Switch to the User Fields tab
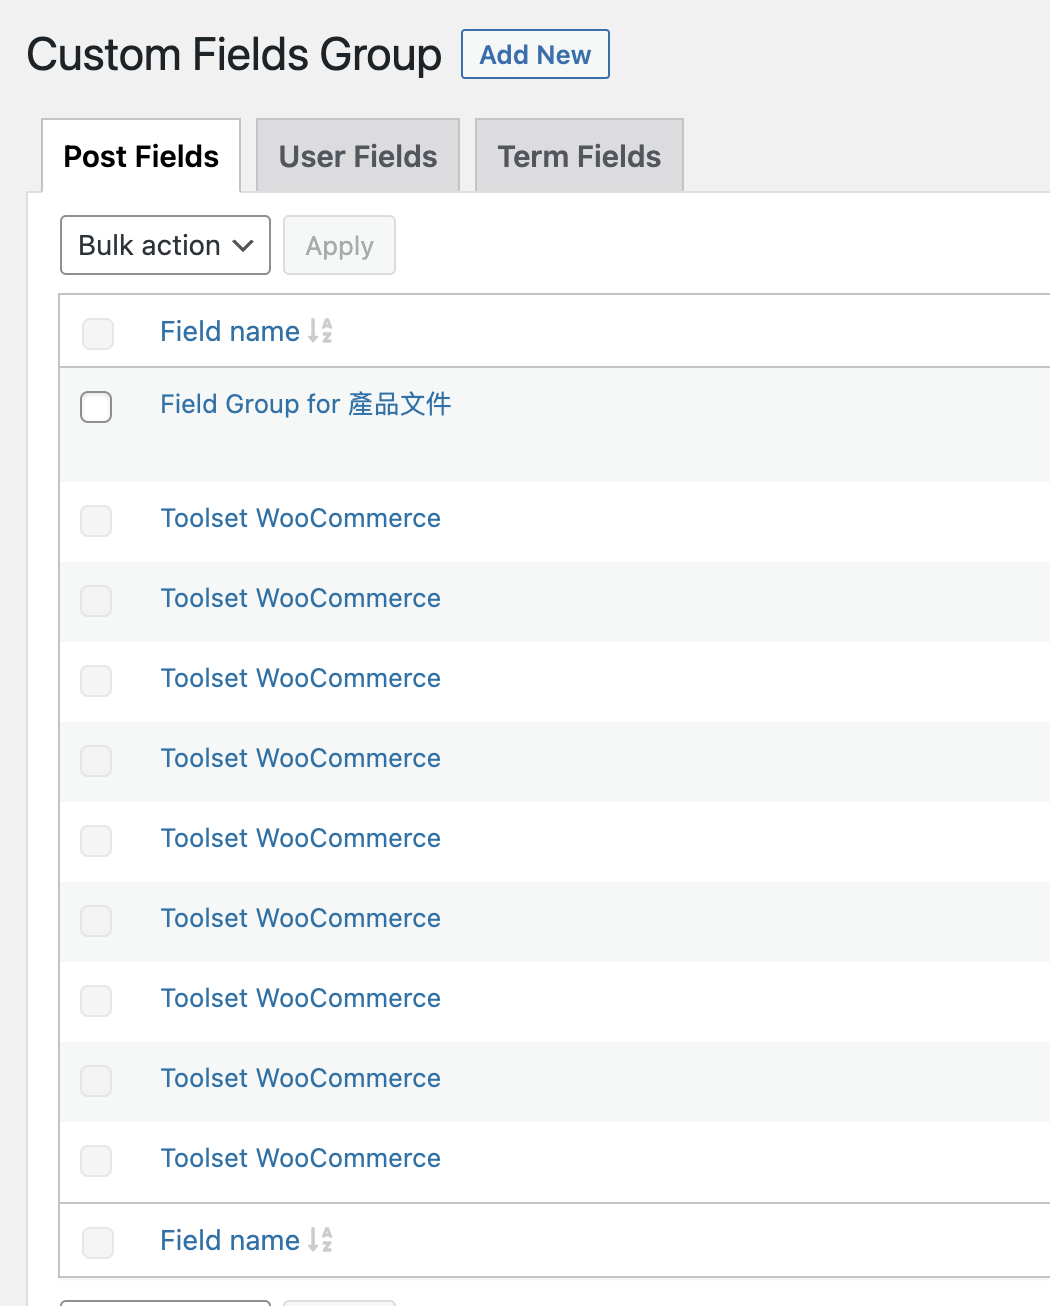Screen dimensions: 1050x1306 tap(358, 156)
